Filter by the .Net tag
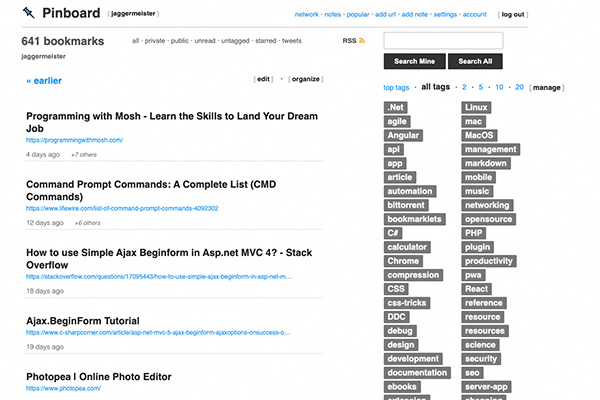The image size is (600, 400). pos(395,108)
